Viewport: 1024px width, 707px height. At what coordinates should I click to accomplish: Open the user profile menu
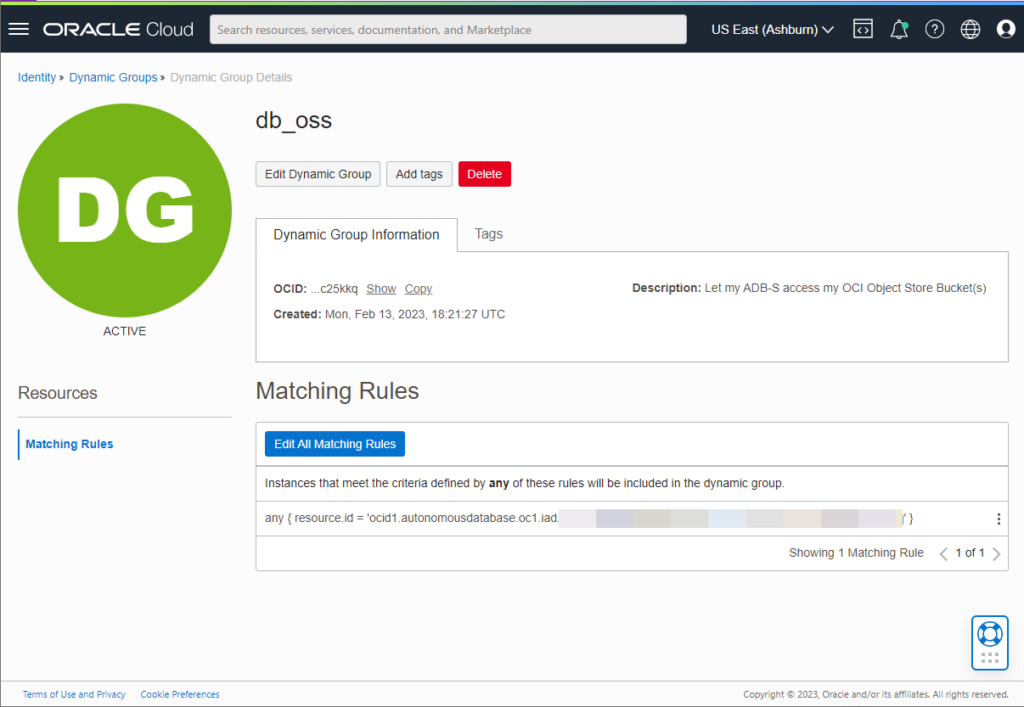point(1006,29)
